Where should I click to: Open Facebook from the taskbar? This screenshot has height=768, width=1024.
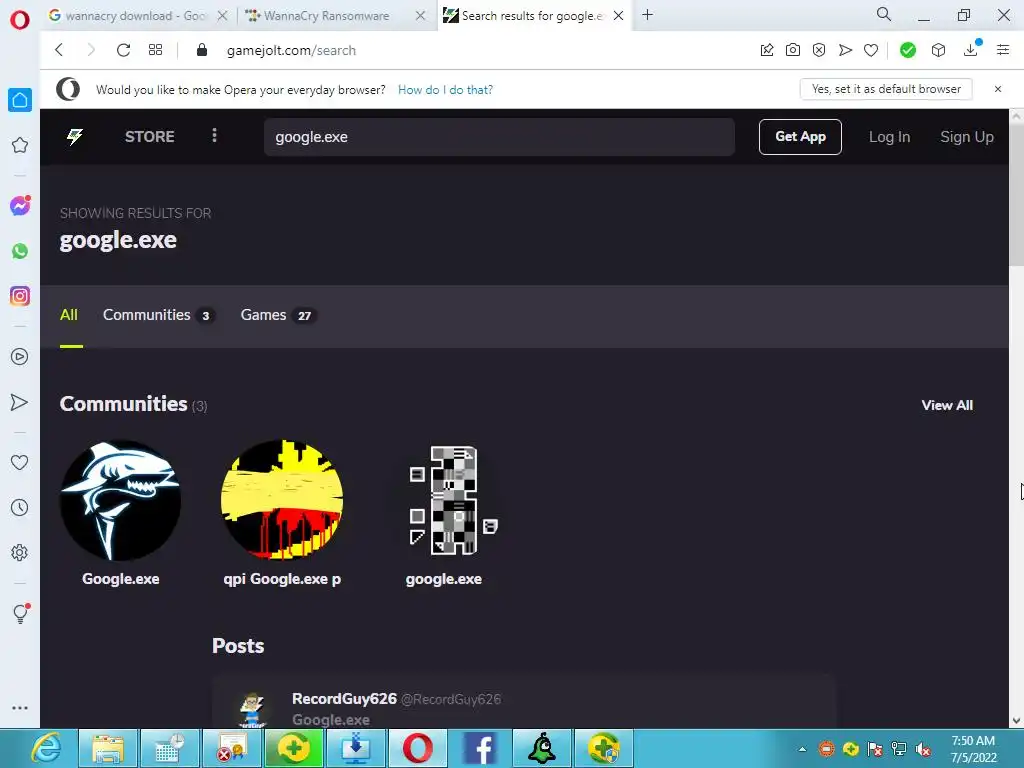coord(480,748)
